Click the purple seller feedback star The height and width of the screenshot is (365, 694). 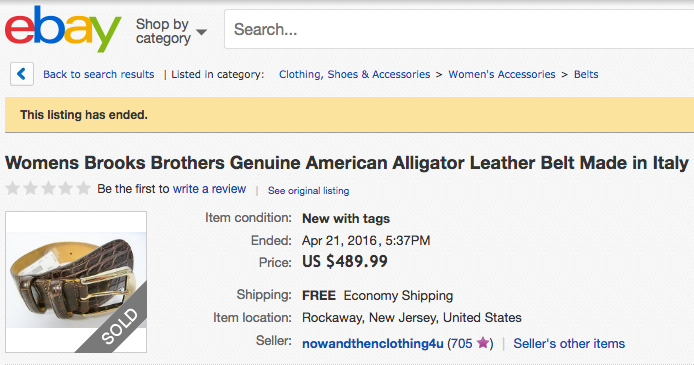click(x=483, y=342)
